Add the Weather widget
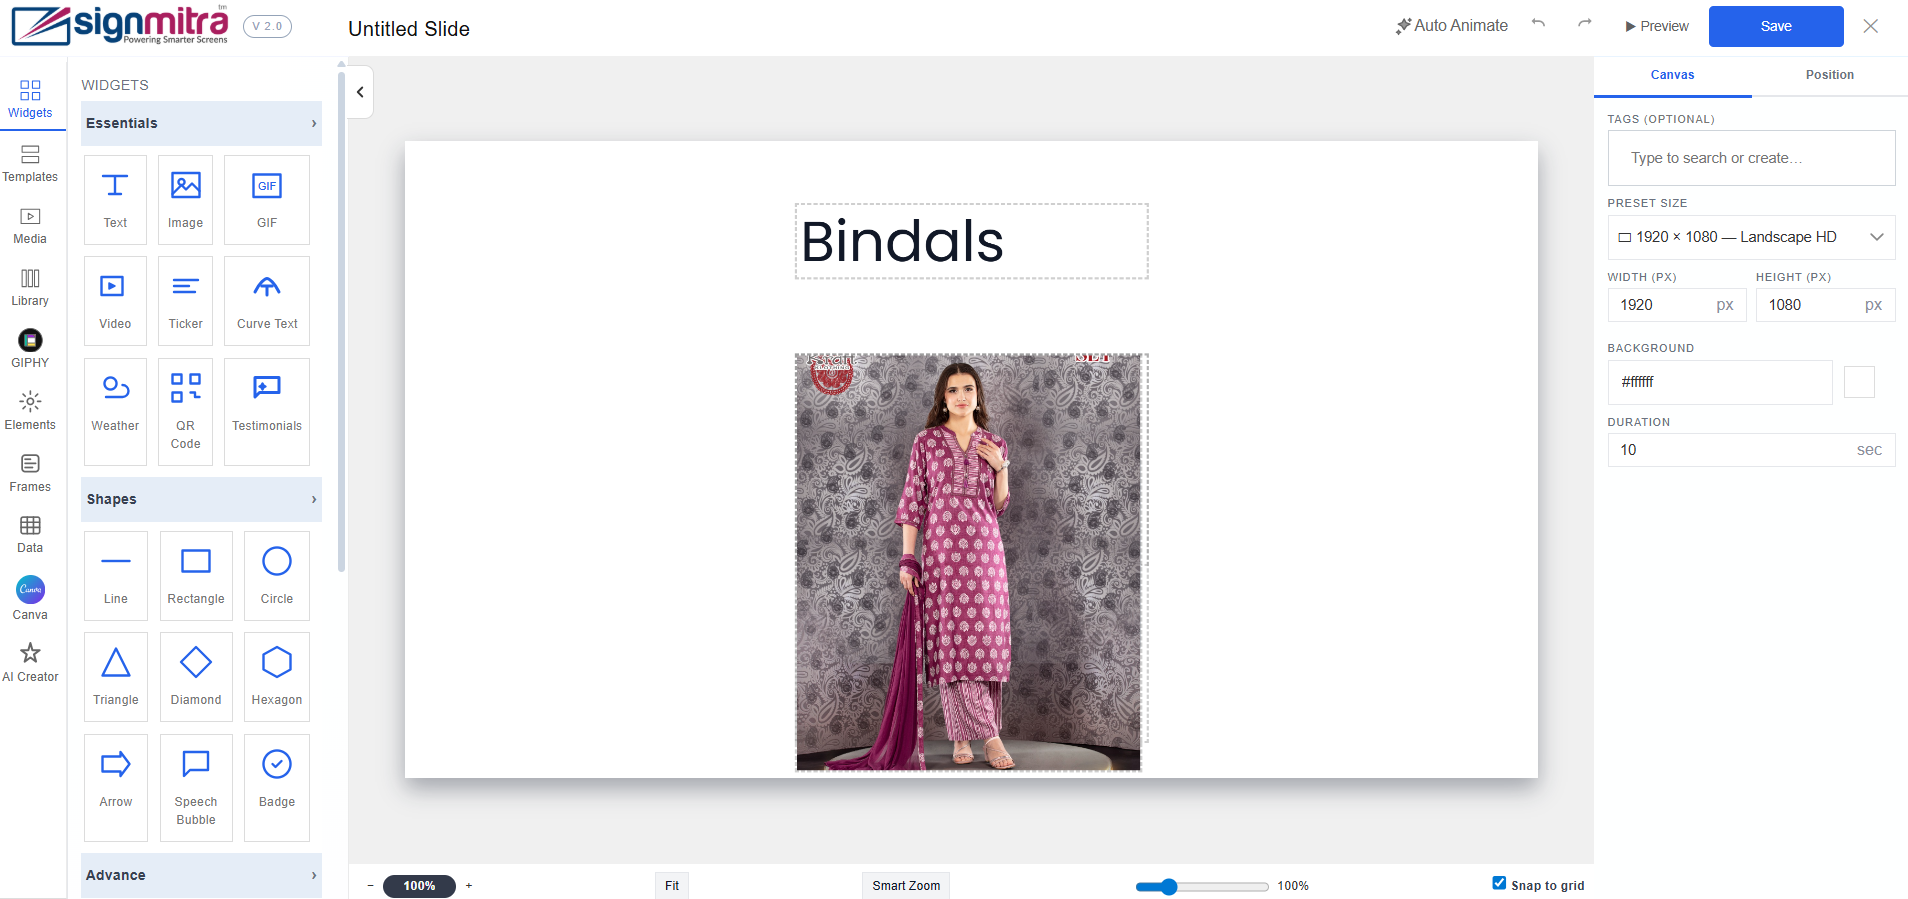Screen dimensions: 1908x899 click(115, 412)
